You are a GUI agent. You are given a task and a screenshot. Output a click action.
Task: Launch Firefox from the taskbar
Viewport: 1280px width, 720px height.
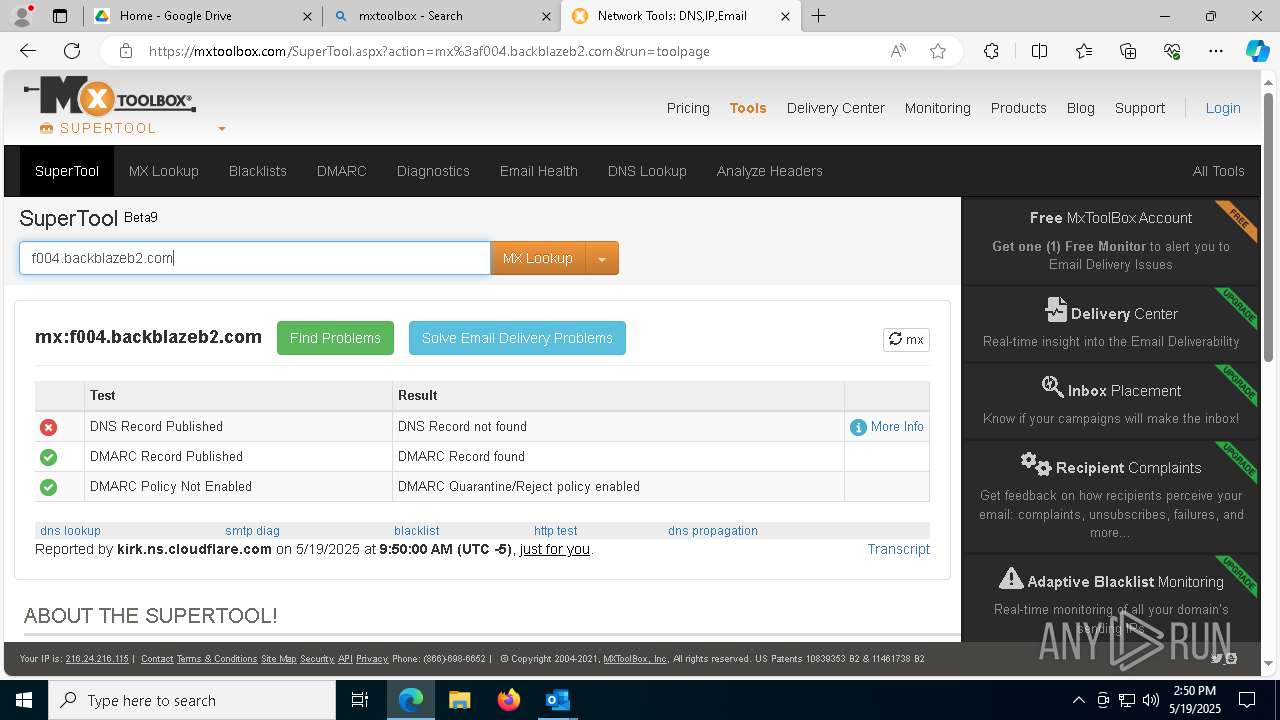point(509,700)
